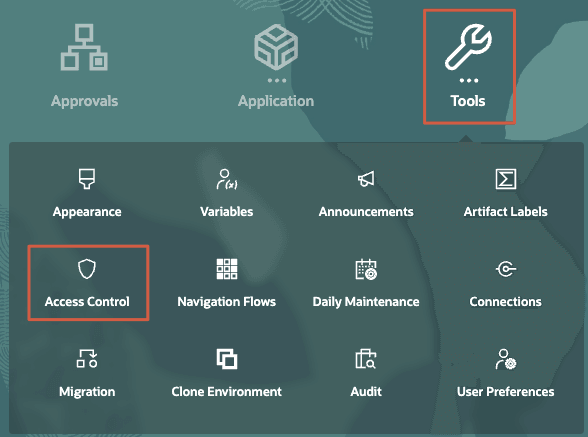Open the Access Control shield icon
This screenshot has width=588, height=437.
pyautogui.click(x=87, y=269)
